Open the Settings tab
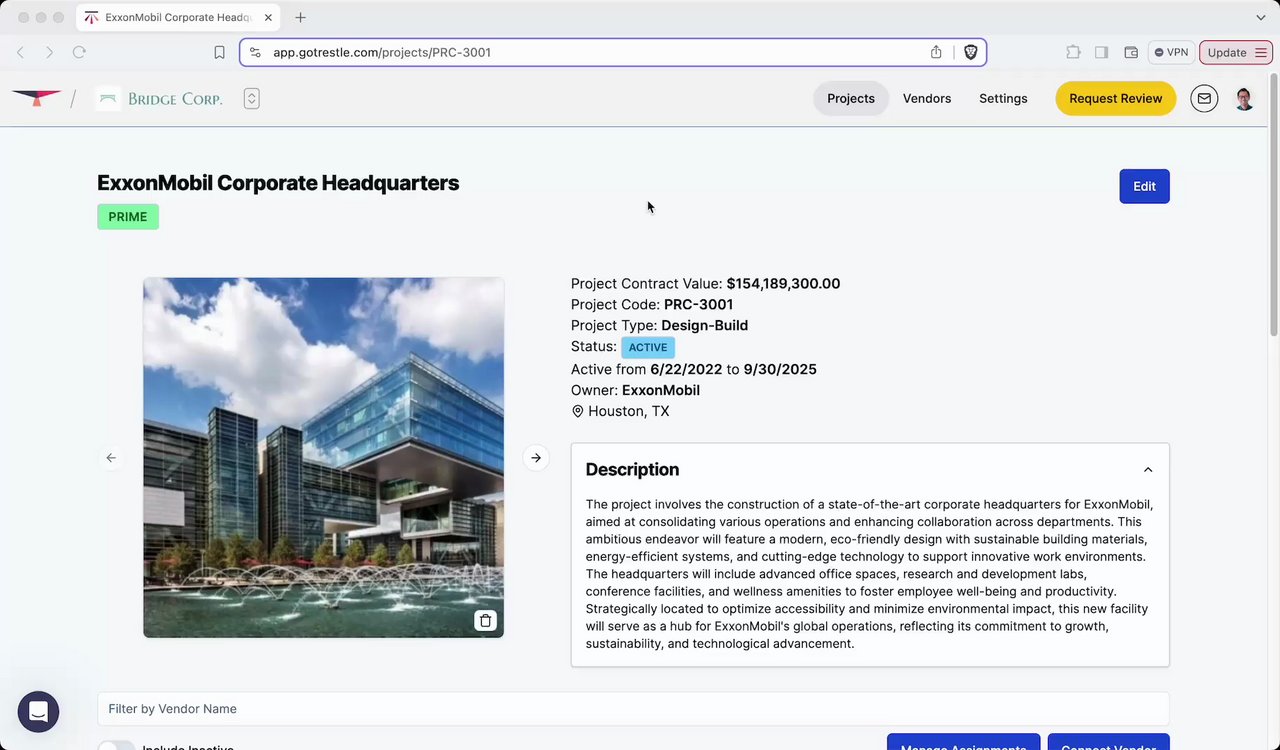Viewport: 1280px width, 750px height. [x=1003, y=98]
